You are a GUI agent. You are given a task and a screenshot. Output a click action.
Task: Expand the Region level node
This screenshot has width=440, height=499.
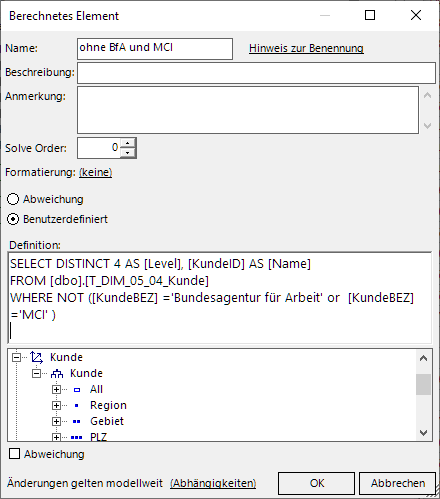(56, 406)
